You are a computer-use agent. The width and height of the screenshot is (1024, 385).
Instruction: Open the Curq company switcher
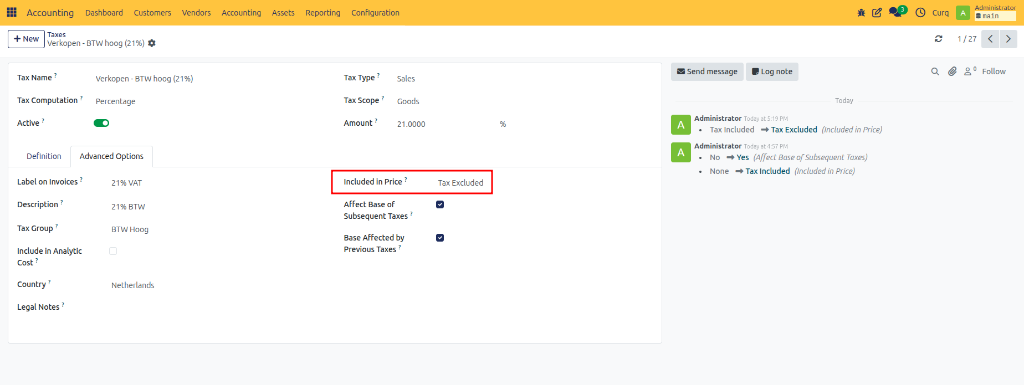pos(940,12)
